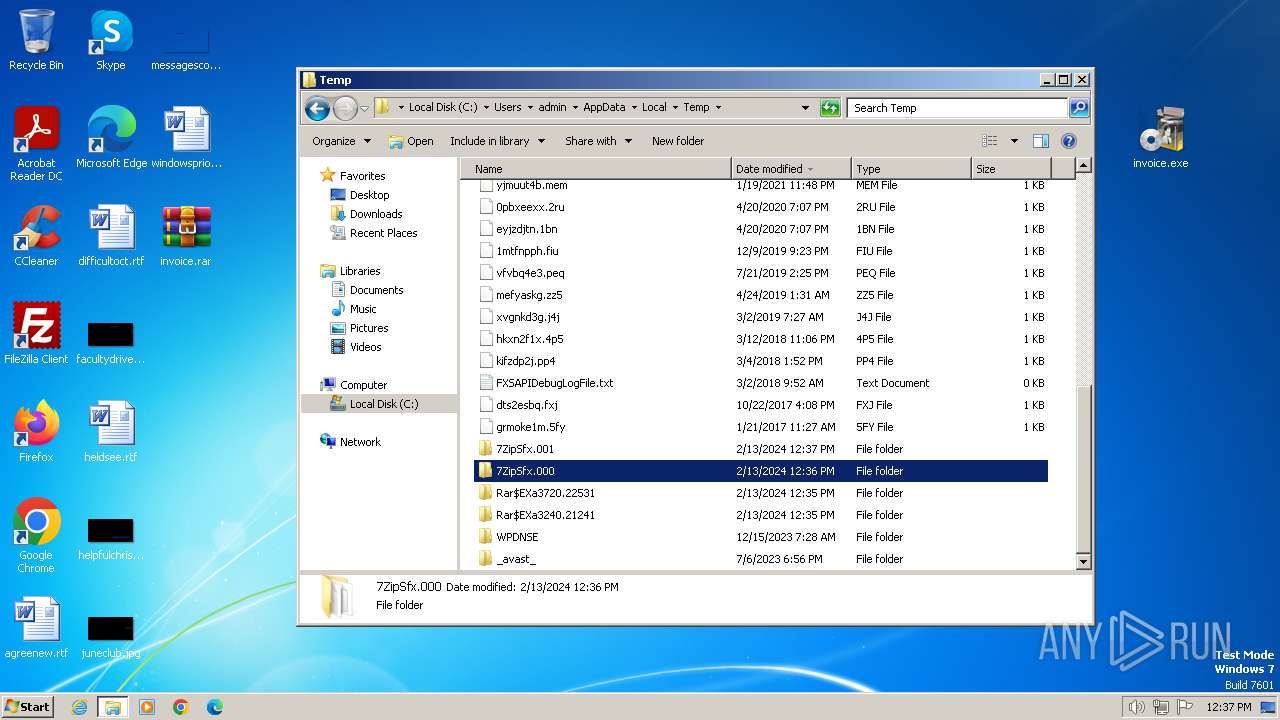1280x720 pixels.
Task: Open difficultoct.rtf document icon
Action: [111, 235]
